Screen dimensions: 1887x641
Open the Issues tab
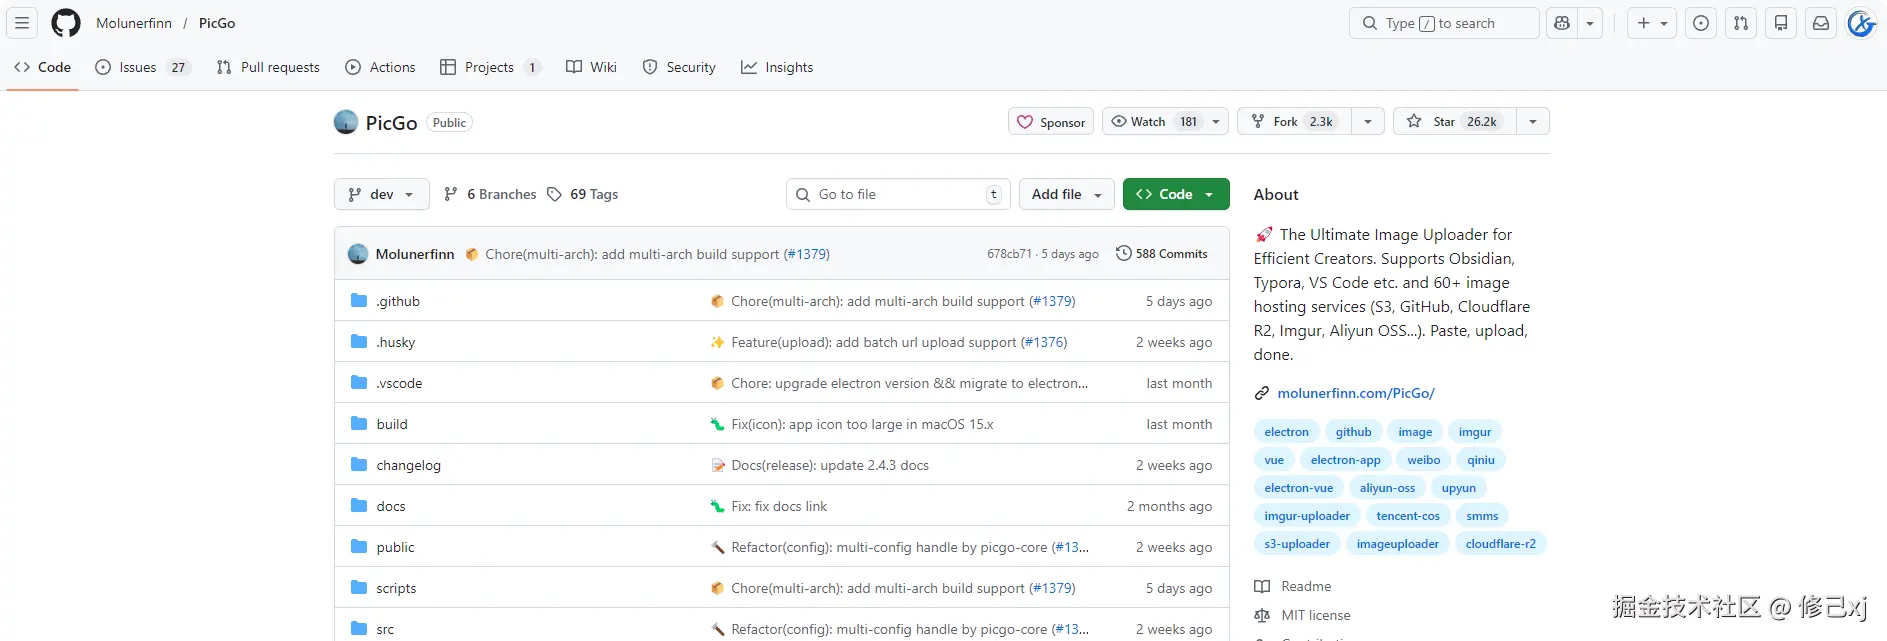pyautogui.click(x=142, y=67)
